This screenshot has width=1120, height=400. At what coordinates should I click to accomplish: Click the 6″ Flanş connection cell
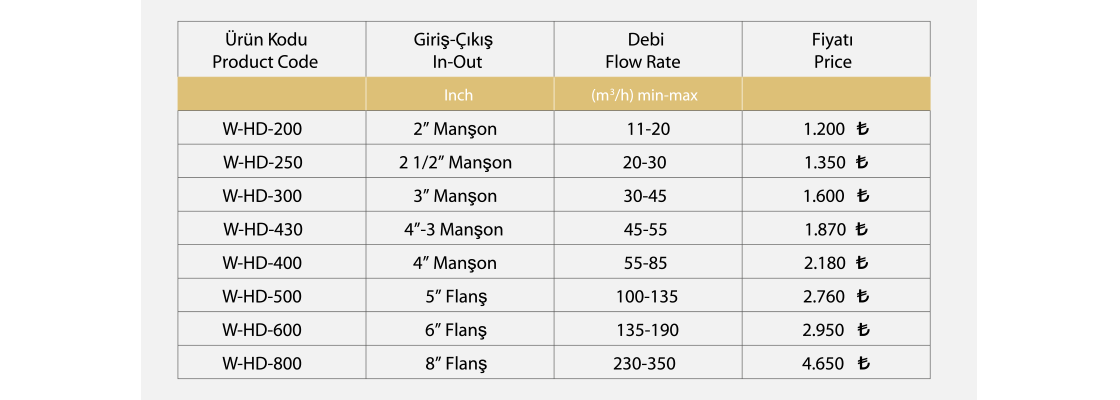(x=455, y=330)
